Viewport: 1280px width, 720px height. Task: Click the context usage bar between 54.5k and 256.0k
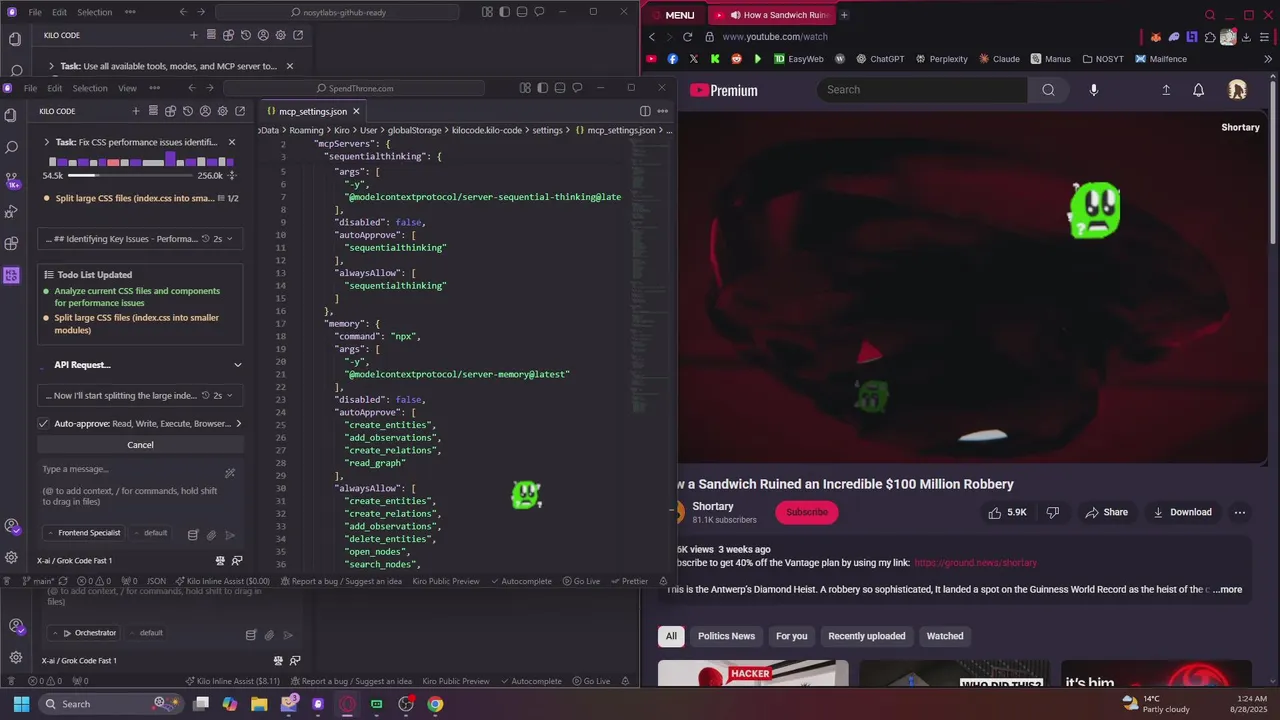coord(129,175)
